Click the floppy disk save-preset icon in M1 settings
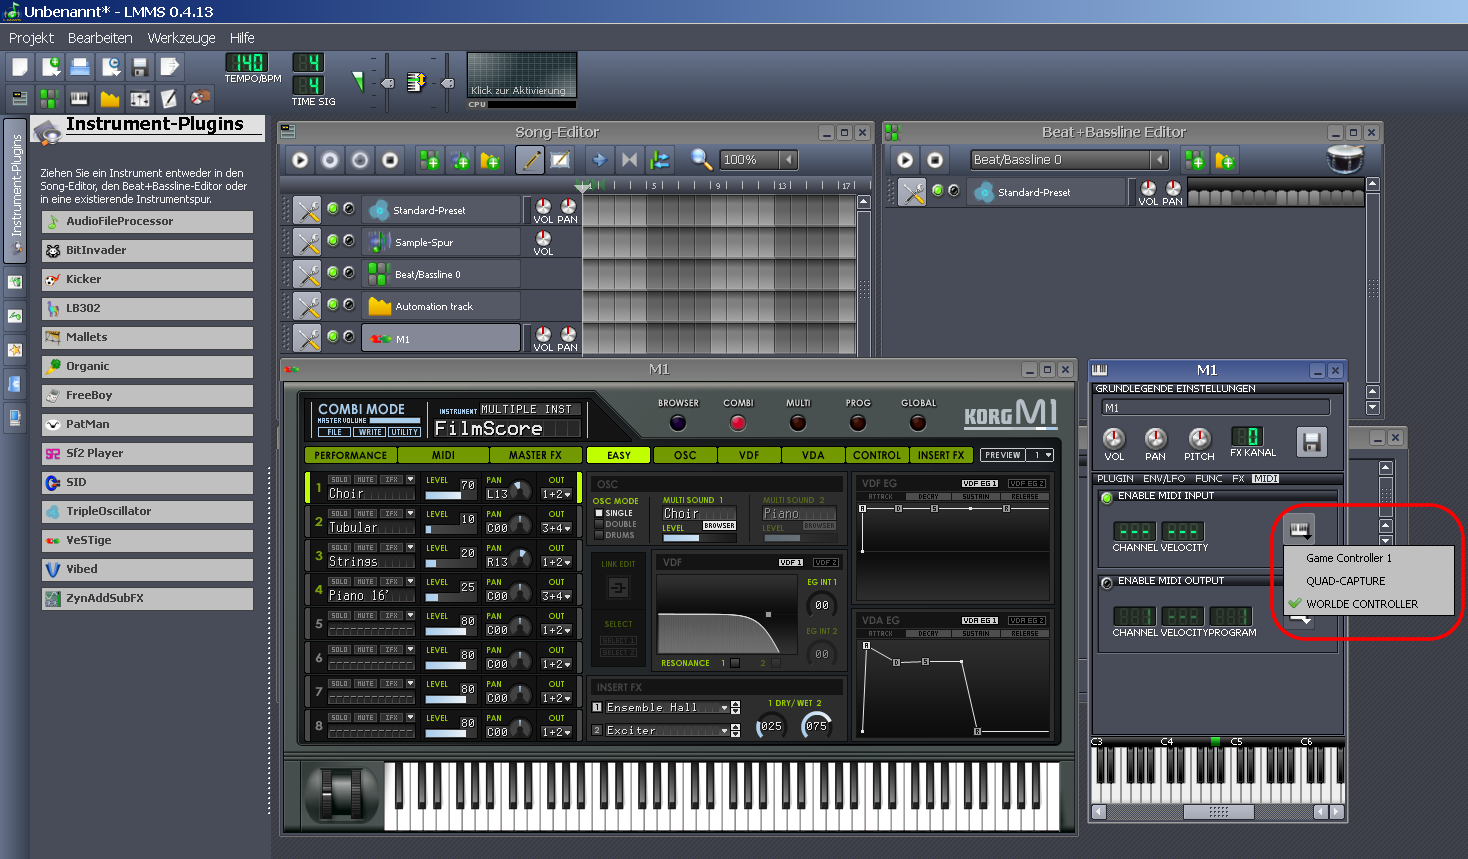1468x859 pixels. [1311, 443]
